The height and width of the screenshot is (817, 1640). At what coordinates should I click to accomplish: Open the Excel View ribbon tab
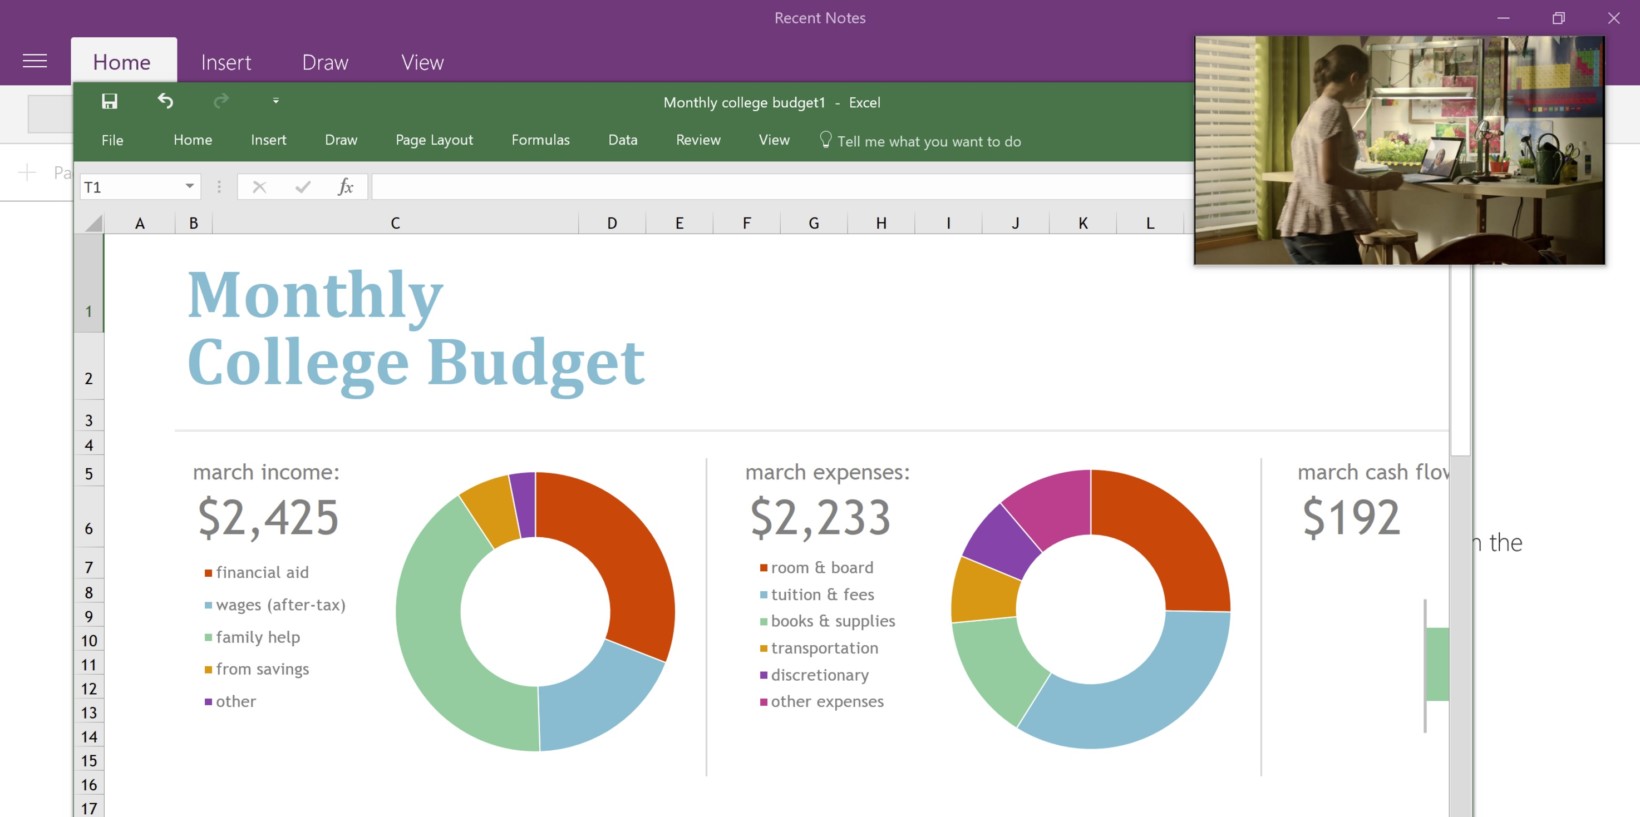click(774, 140)
